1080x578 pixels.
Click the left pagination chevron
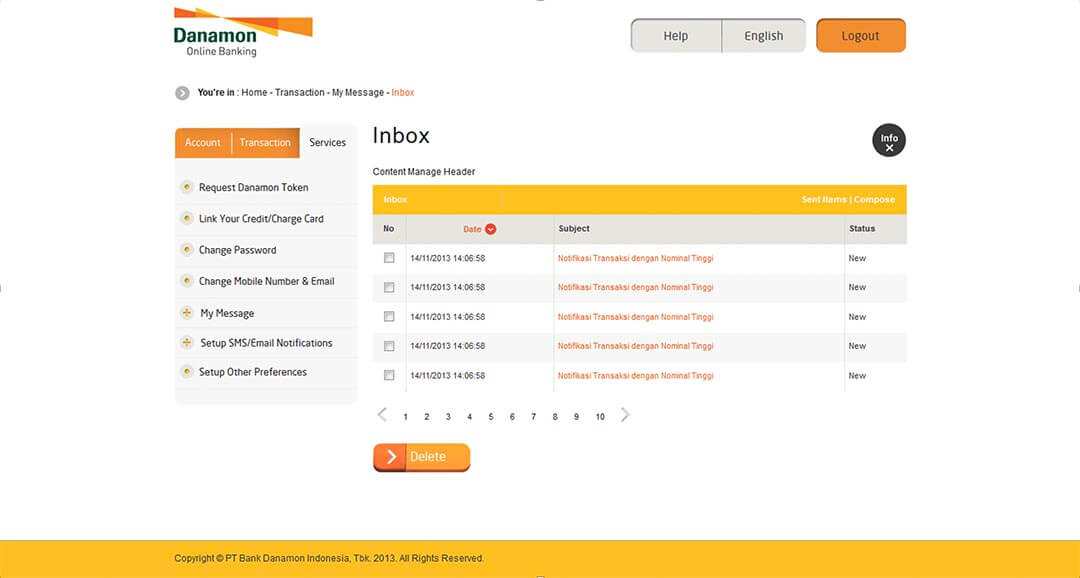pos(381,414)
